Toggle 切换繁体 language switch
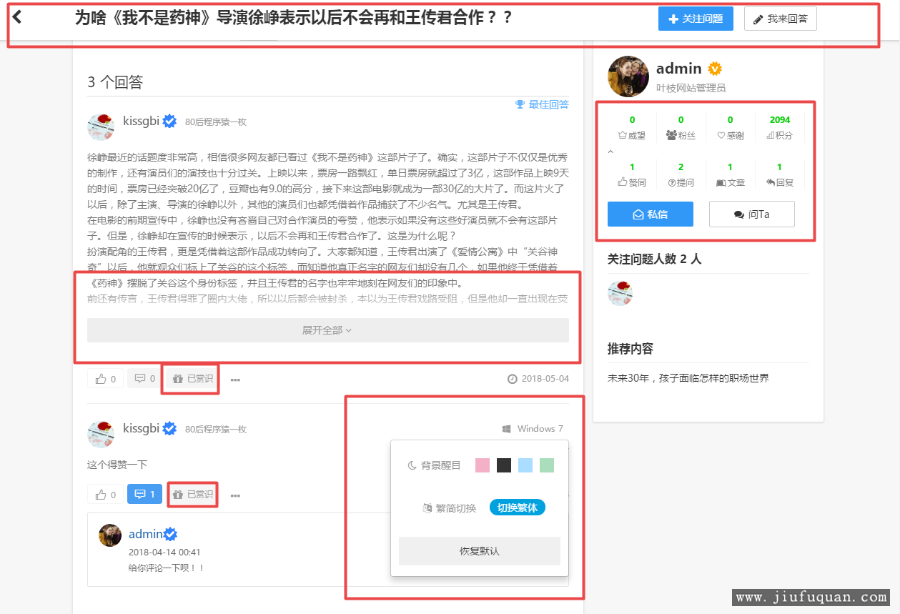The width and height of the screenshot is (900, 614). pyautogui.click(x=517, y=507)
